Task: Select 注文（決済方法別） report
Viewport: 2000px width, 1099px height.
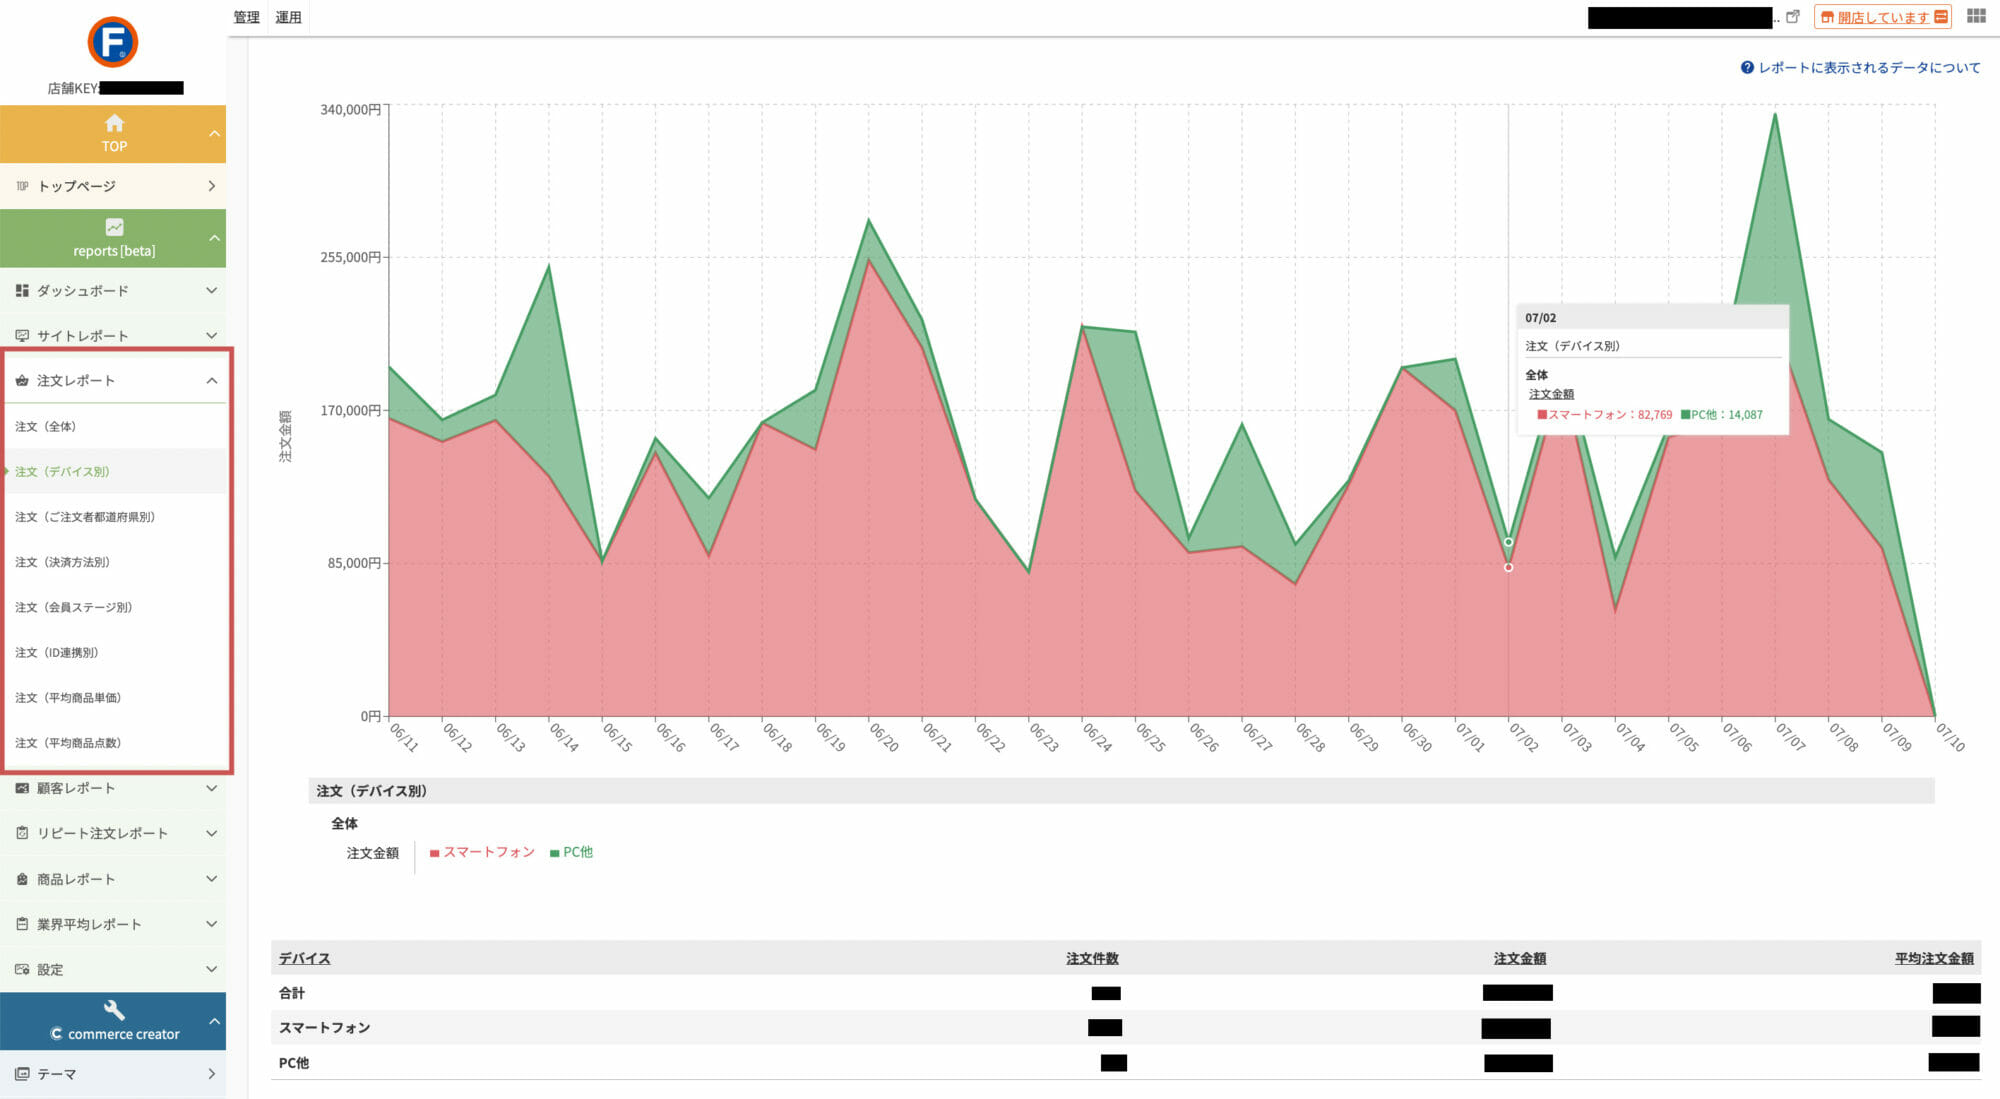Action: (62, 562)
